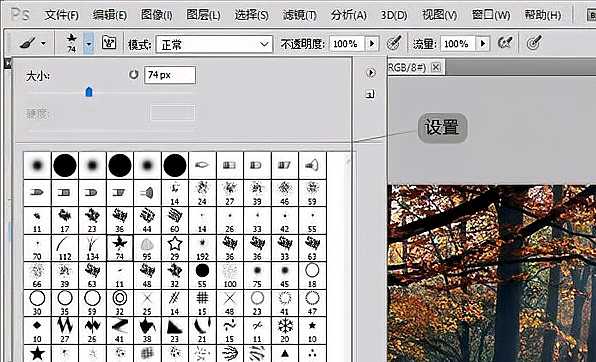Image resolution: width=596 pixels, height=362 pixels.
Task: Close the RGB/8# document tab
Action: point(436,67)
